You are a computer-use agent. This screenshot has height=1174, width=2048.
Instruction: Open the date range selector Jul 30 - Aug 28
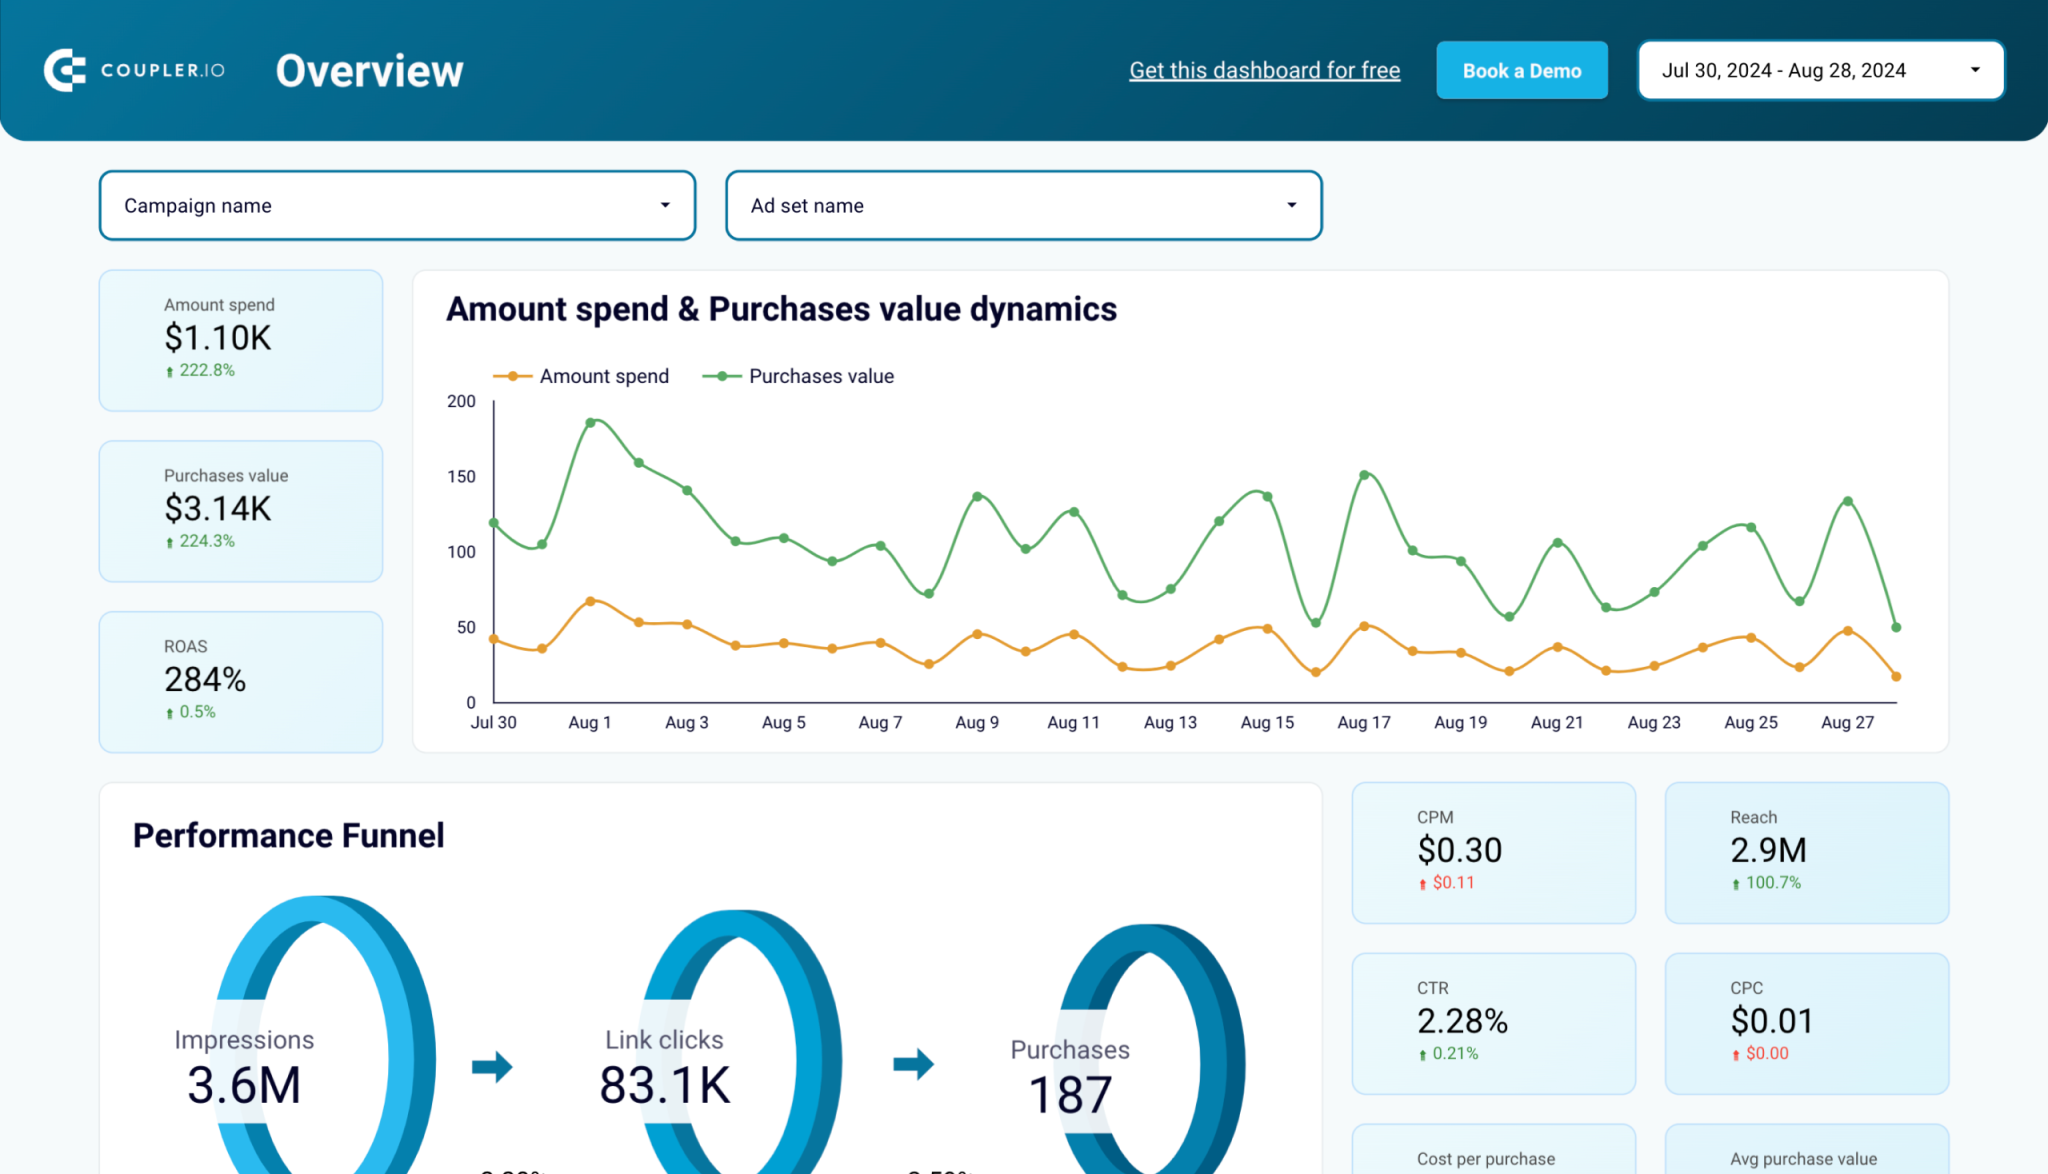[x=1820, y=70]
